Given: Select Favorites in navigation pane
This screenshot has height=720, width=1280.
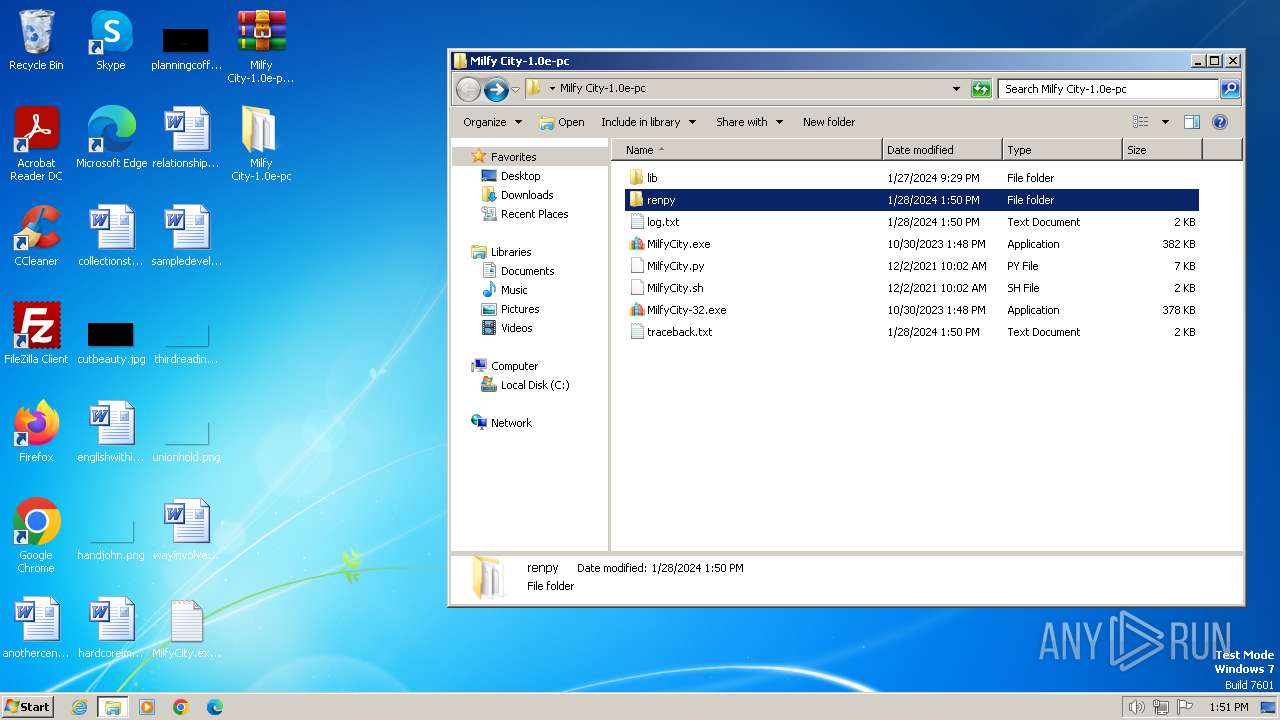Looking at the screenshot, I should (513, 157).
